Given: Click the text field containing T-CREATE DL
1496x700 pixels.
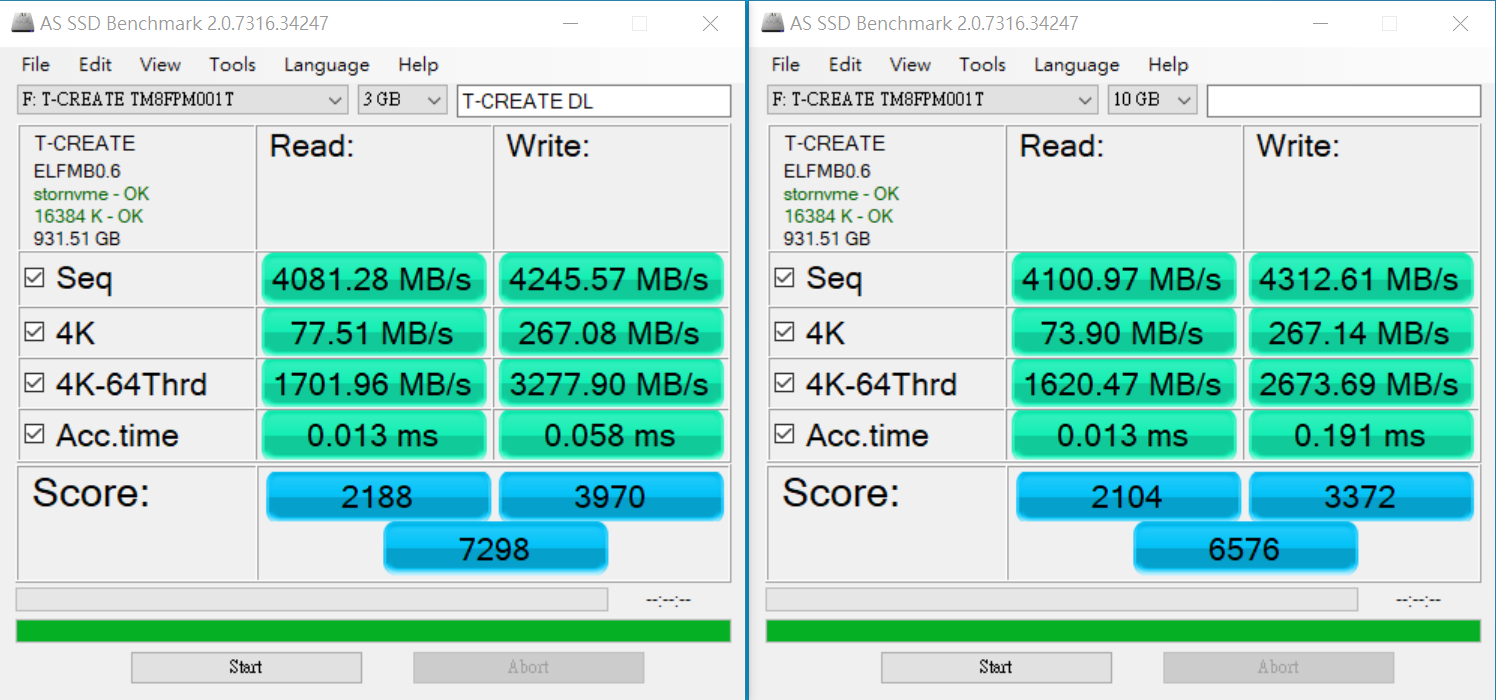Looking at the screenshot, I should coord(594,101).
